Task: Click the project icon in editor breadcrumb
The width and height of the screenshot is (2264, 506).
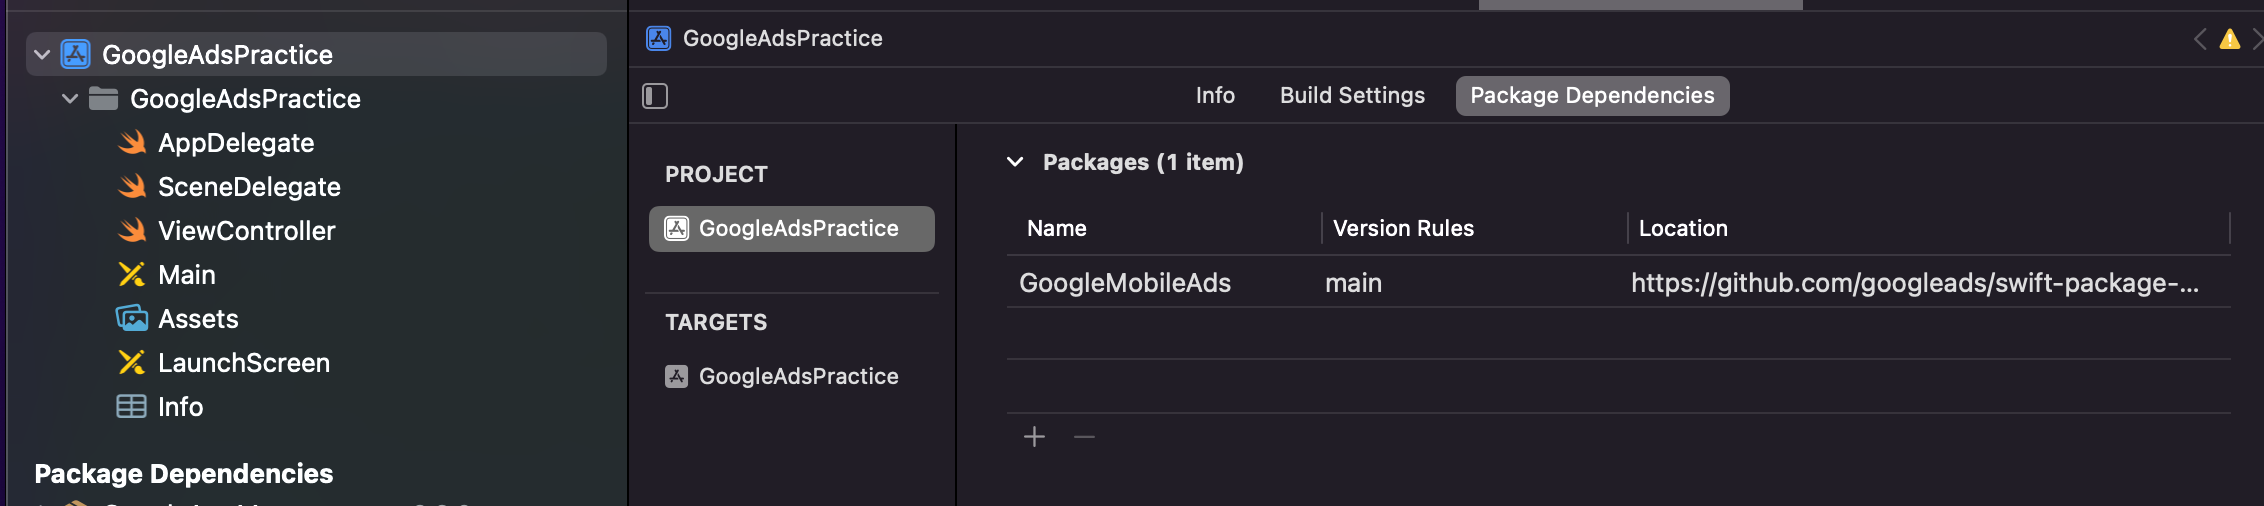Action: click(659, 38)
